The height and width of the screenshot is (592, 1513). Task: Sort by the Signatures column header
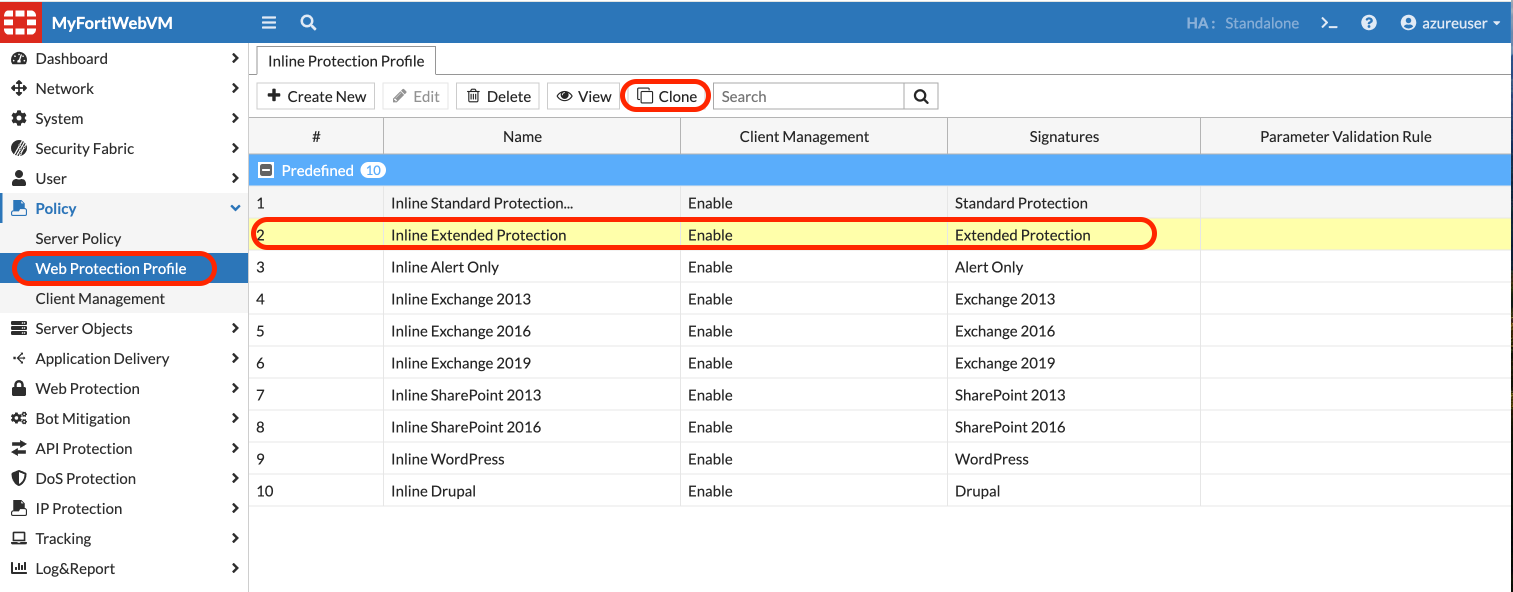(1074, 137)
